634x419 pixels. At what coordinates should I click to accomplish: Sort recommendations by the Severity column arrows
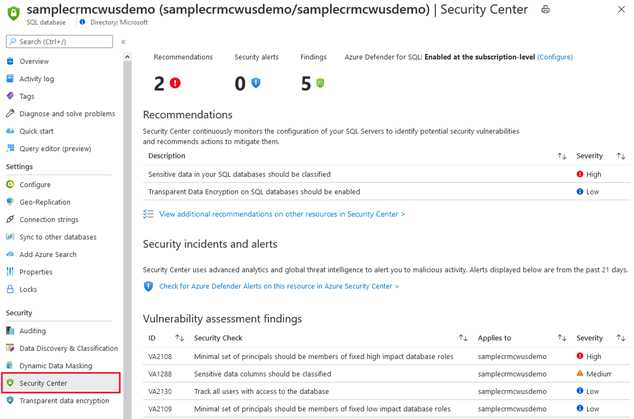pyautogui.click(x=621, y=156)
